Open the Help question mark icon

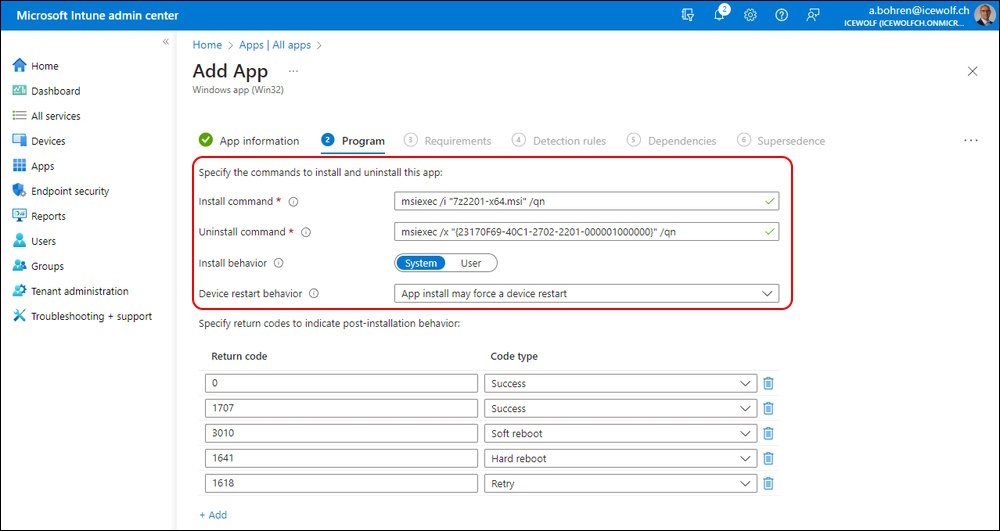781,15
